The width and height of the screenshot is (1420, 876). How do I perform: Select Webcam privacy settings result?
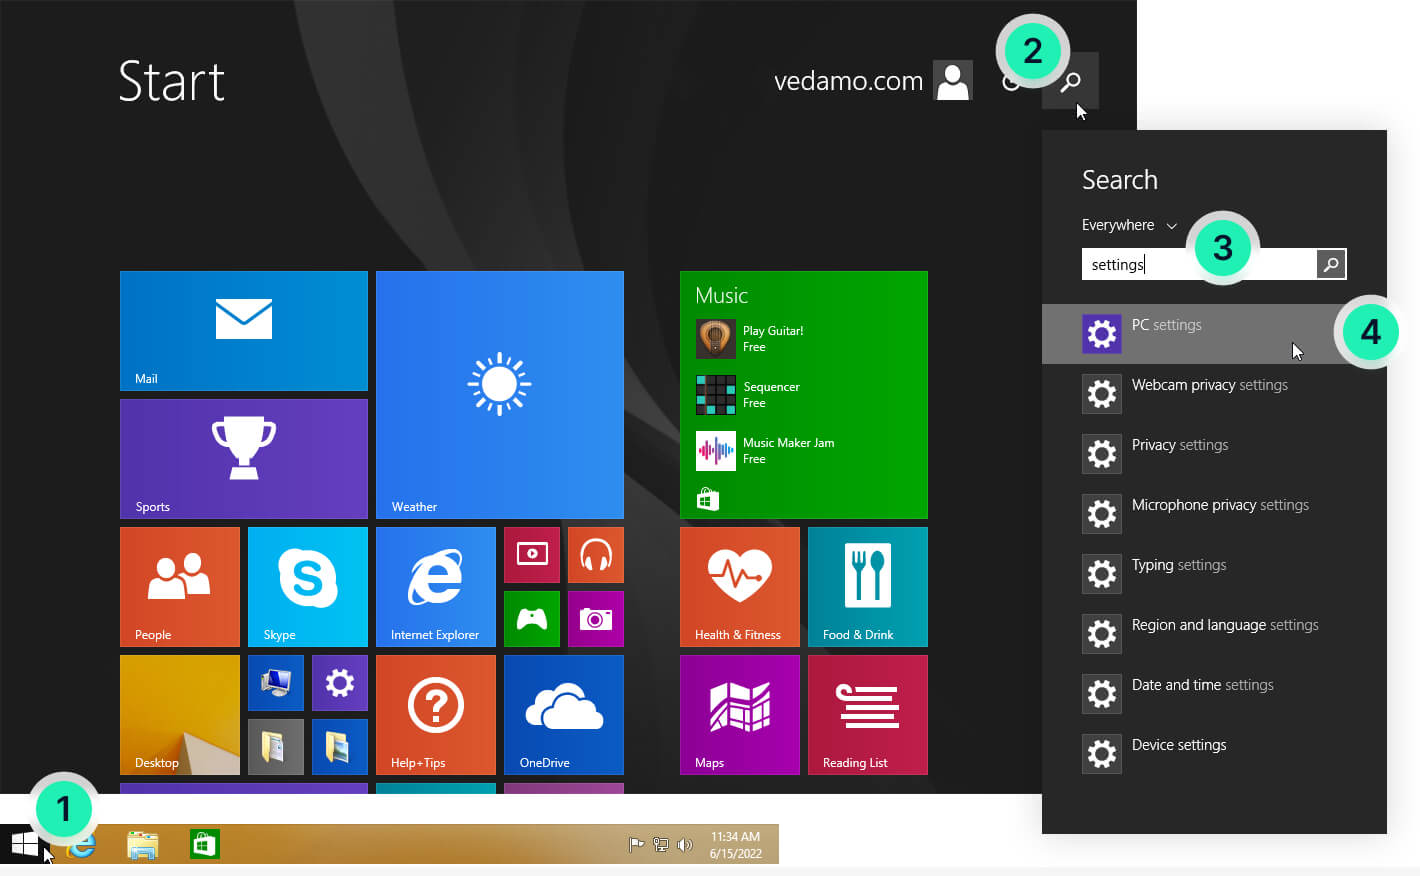[x=1214, y=394]
